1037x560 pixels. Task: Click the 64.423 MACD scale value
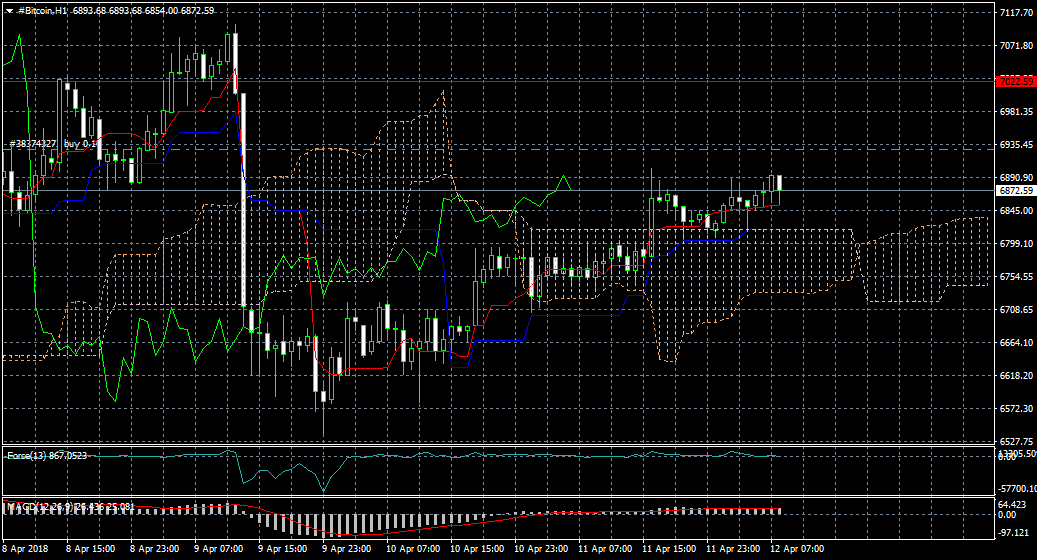pos(1013,505)
